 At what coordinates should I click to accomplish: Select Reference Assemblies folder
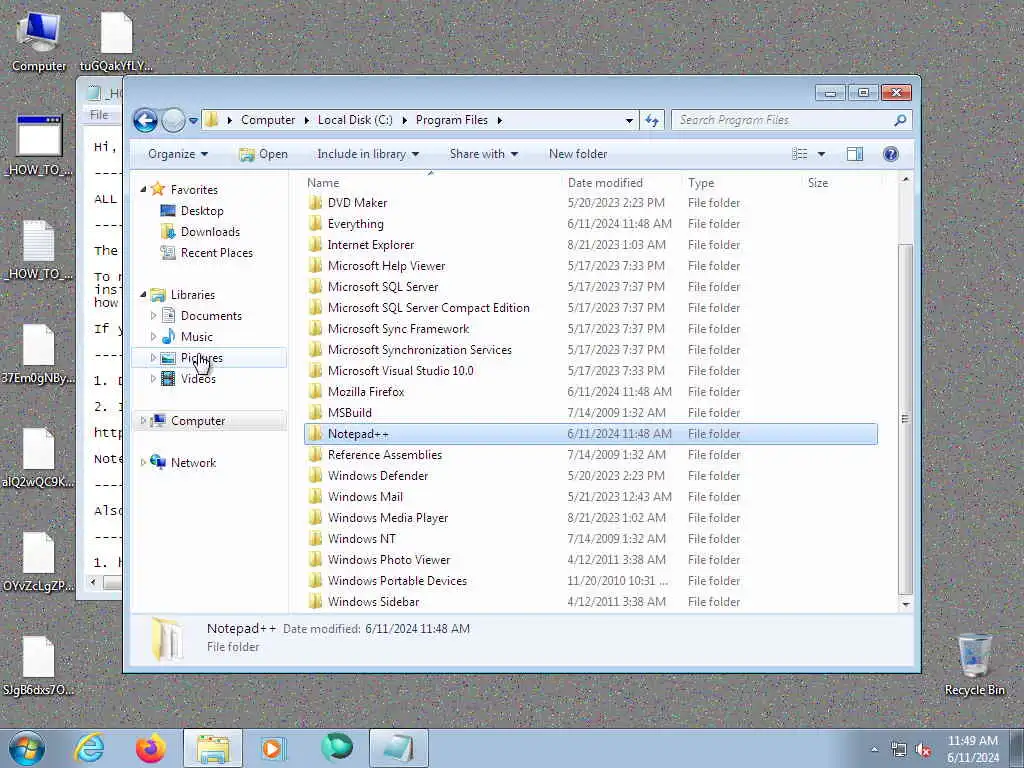click(385, 455)
